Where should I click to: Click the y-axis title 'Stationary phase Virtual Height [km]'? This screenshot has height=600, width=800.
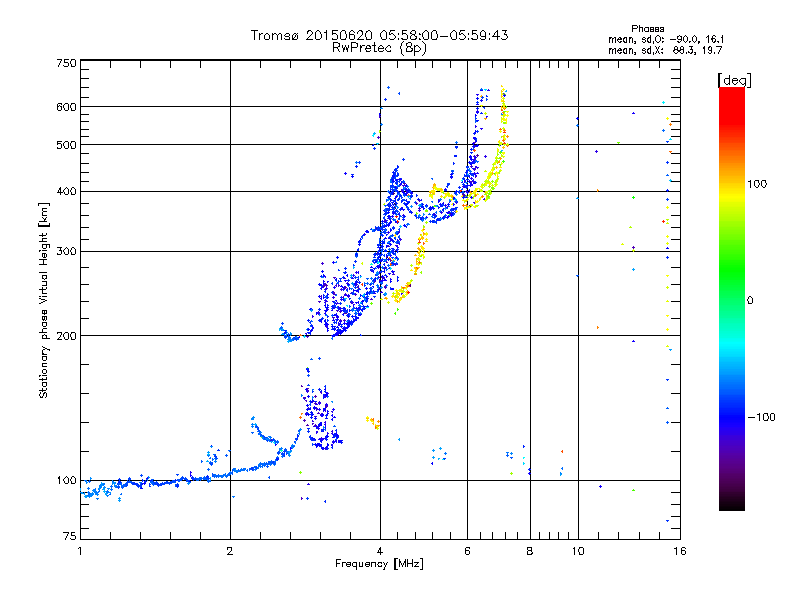tap(43, 300)
